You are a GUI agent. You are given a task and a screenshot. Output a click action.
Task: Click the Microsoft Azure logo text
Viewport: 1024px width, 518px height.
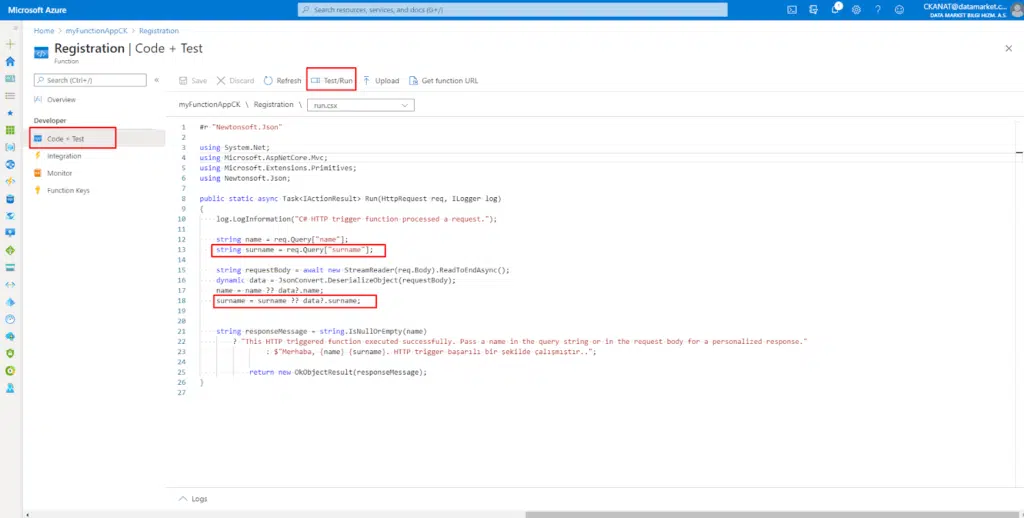point(37,10)
